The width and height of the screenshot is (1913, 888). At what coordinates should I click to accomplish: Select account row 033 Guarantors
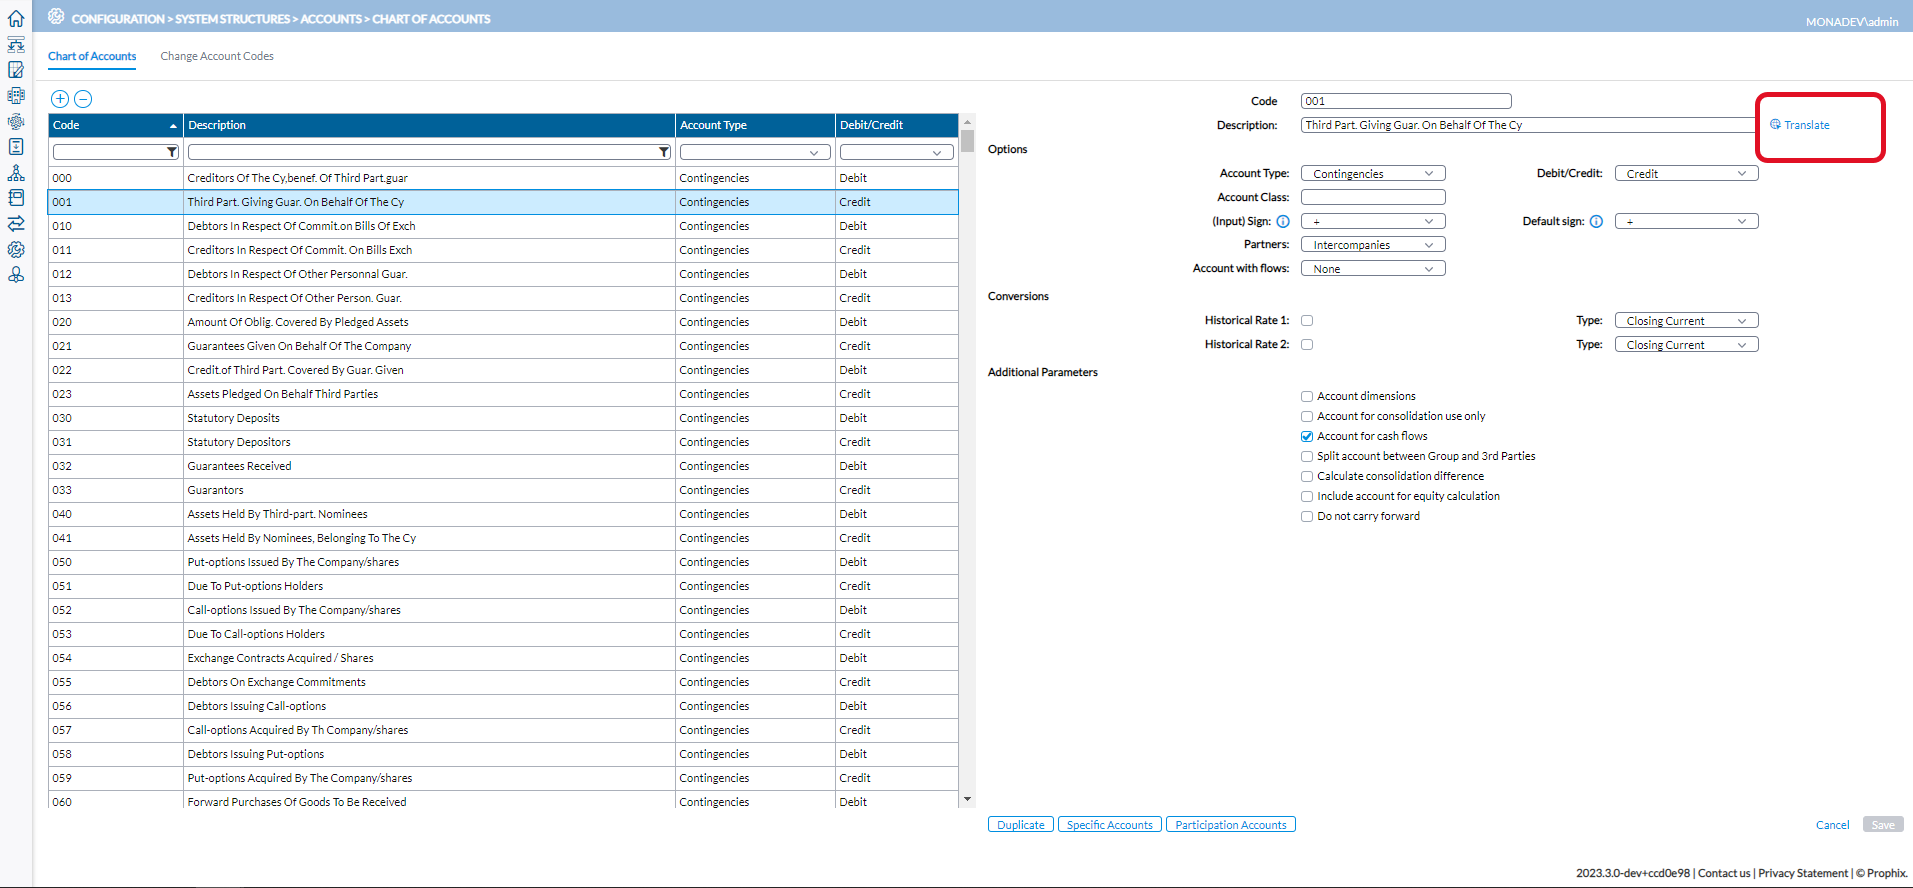(x=503, y=490)
